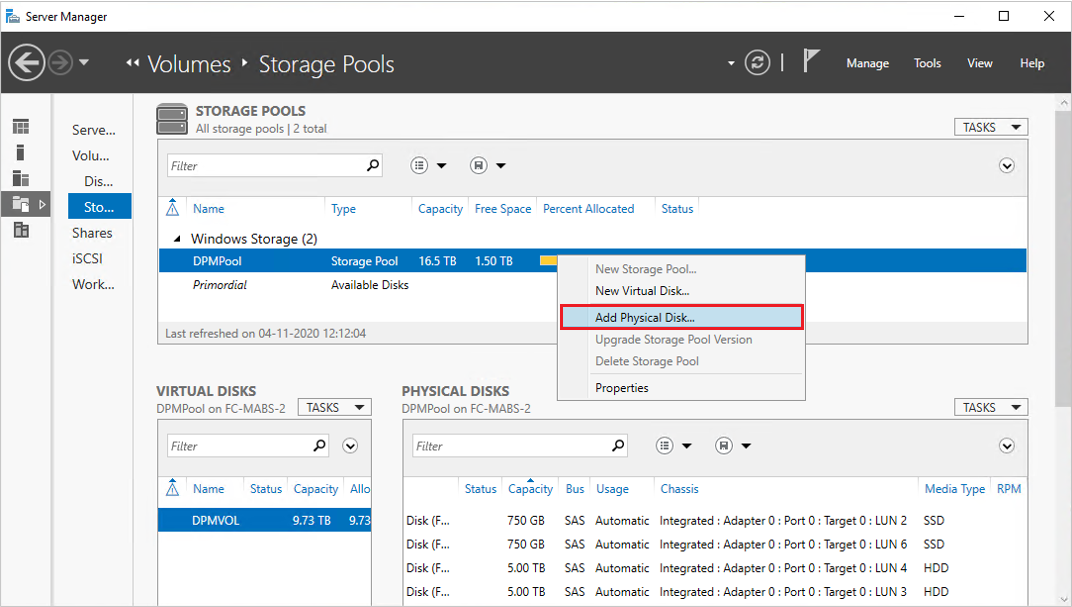Open the Manage menu

[867, 63]
